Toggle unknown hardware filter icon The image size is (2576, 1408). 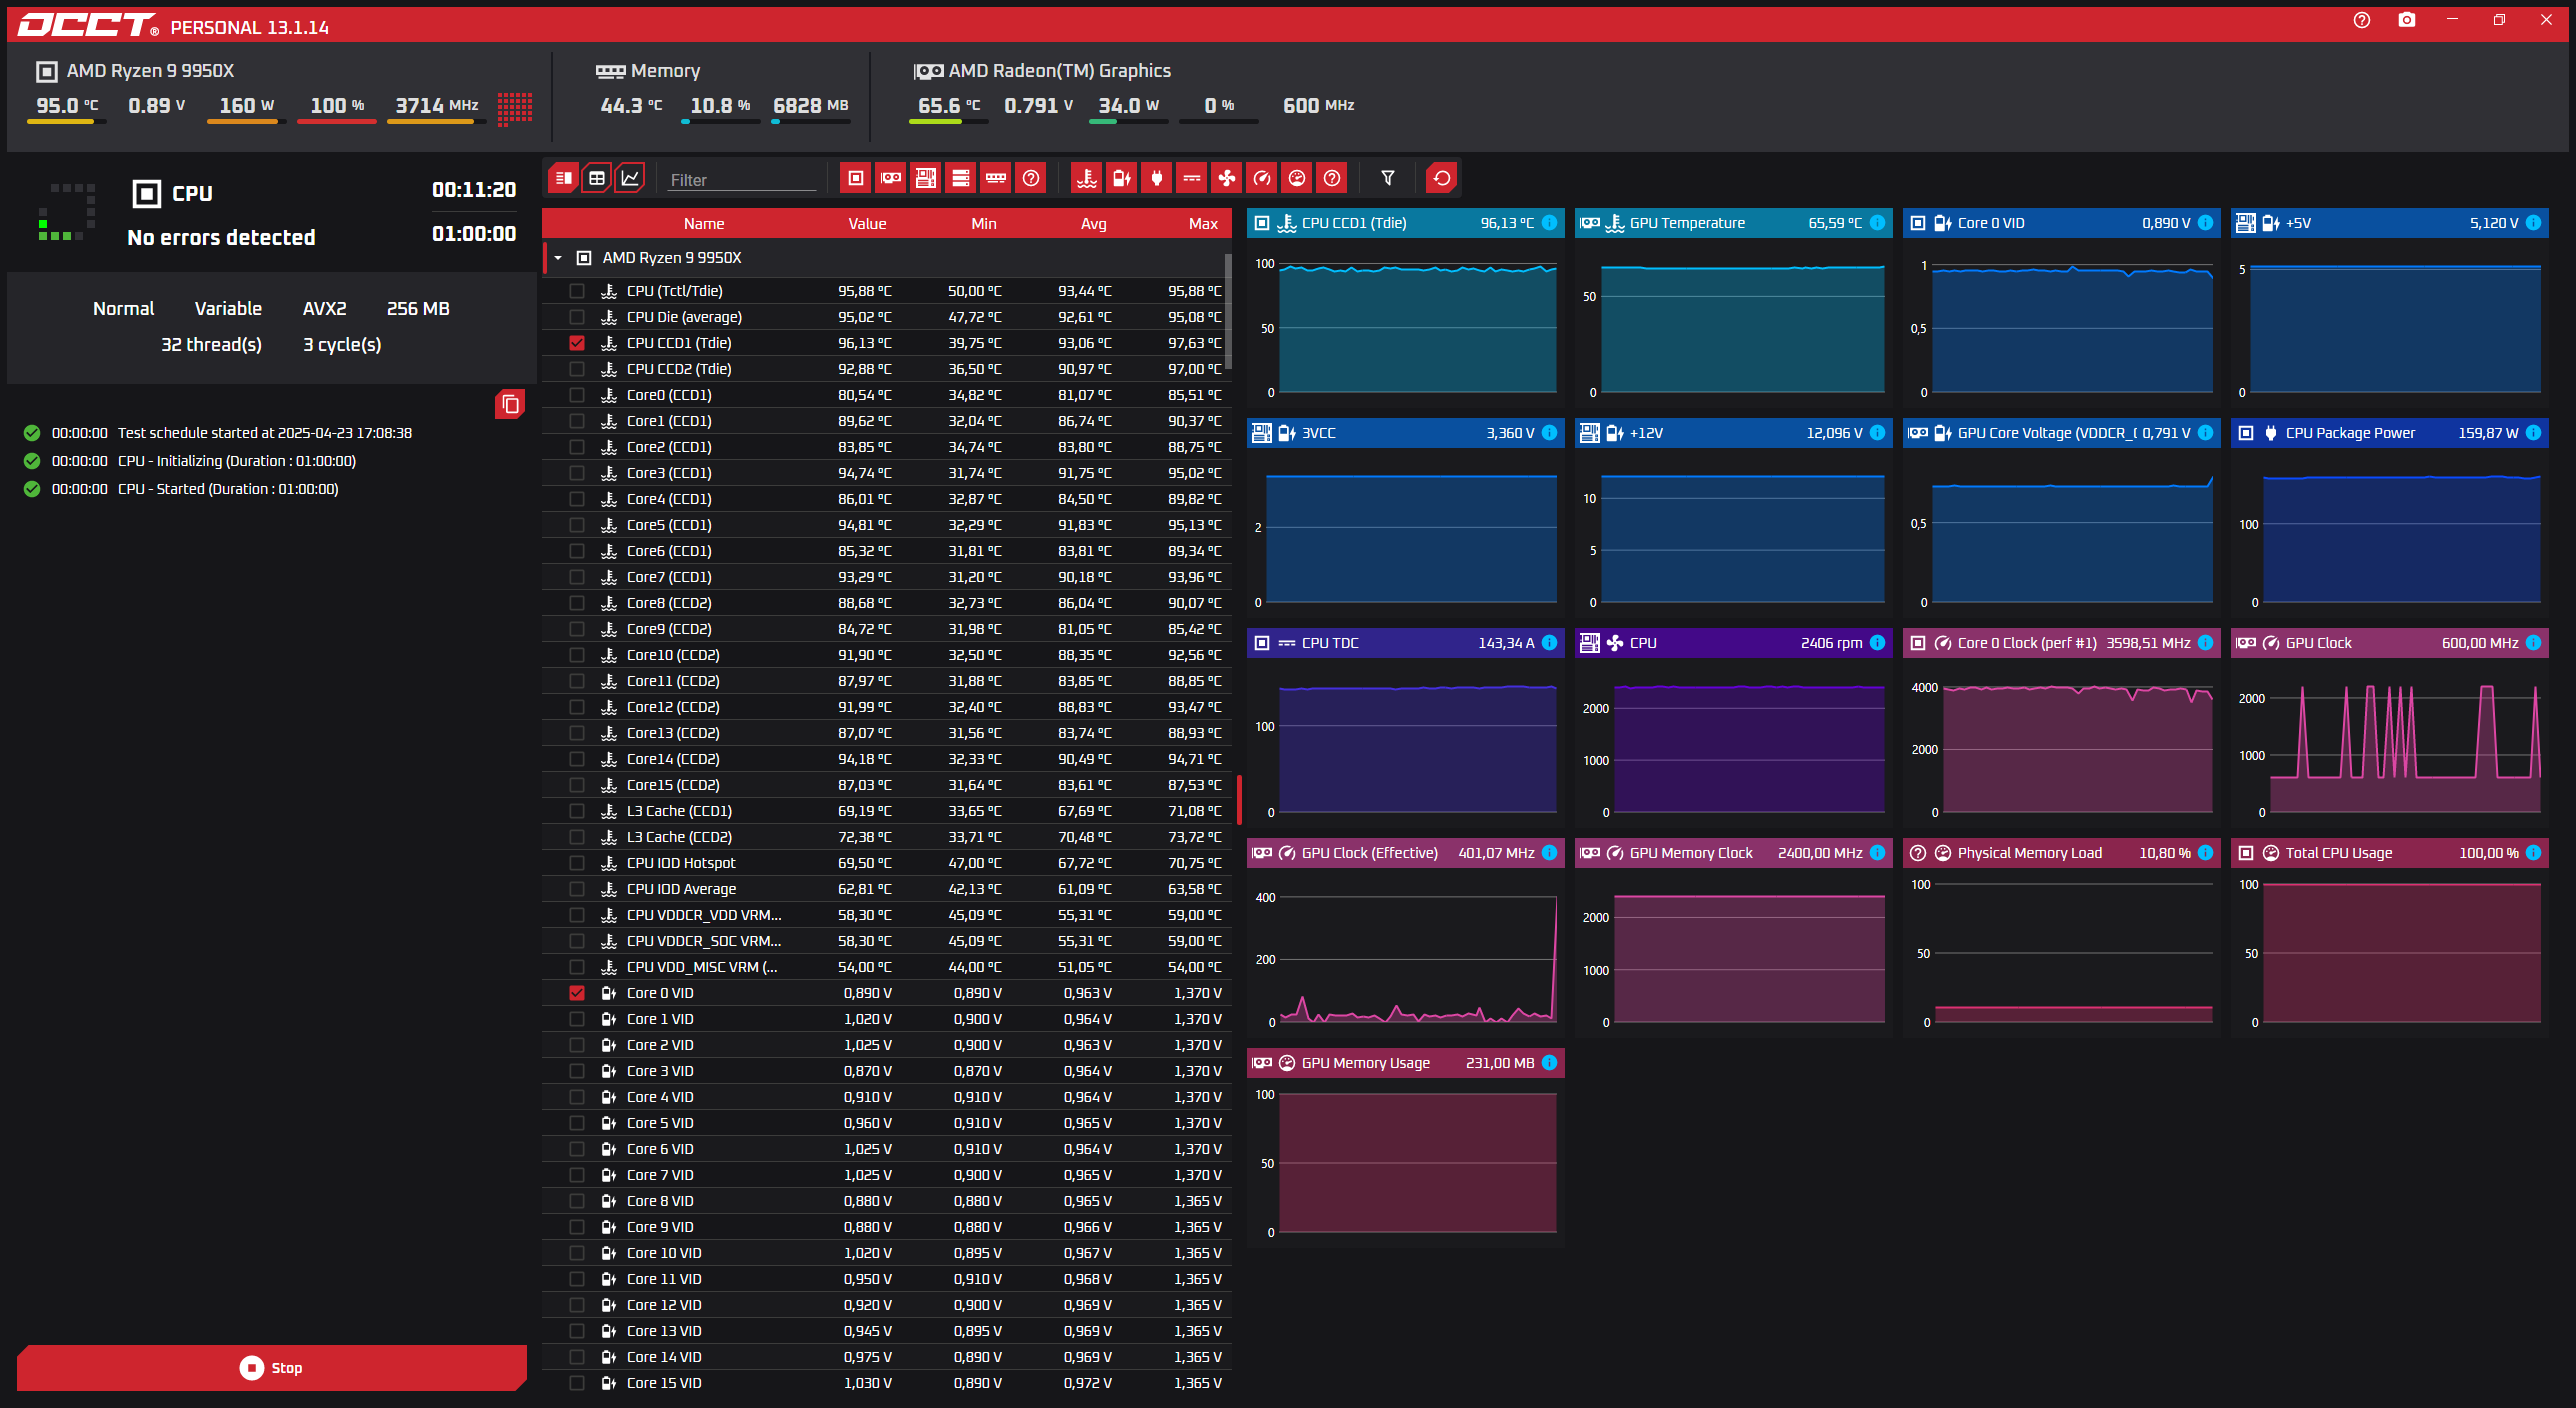1031,178
